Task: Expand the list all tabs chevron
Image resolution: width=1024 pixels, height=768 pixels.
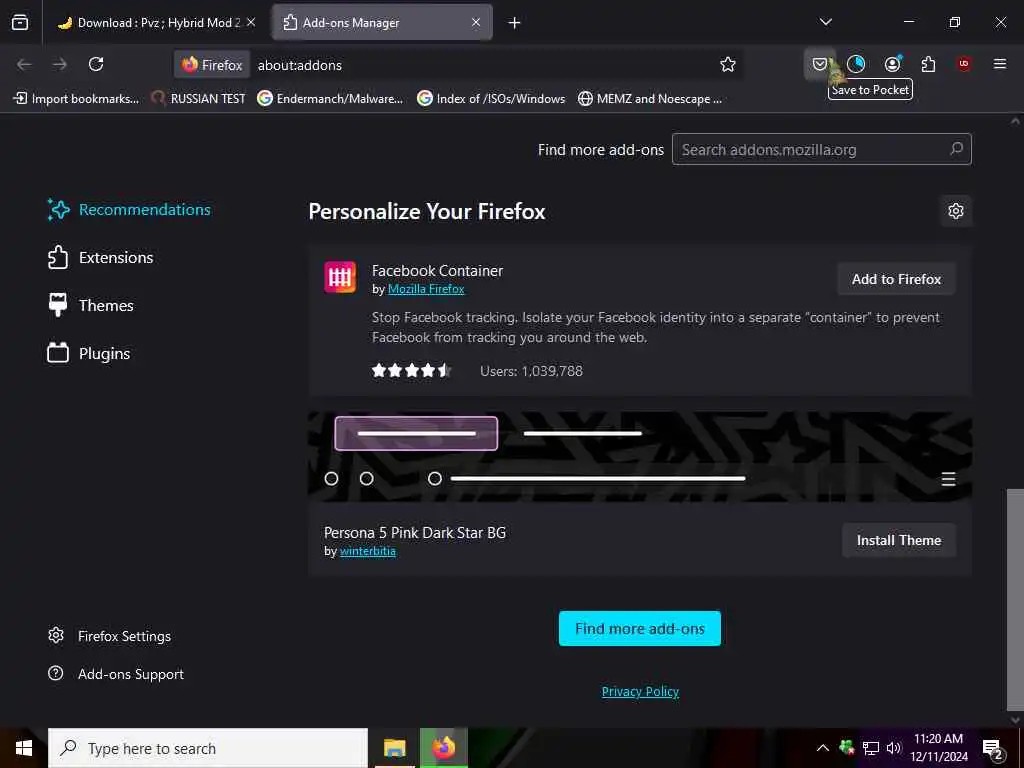Action: [825, 22]
